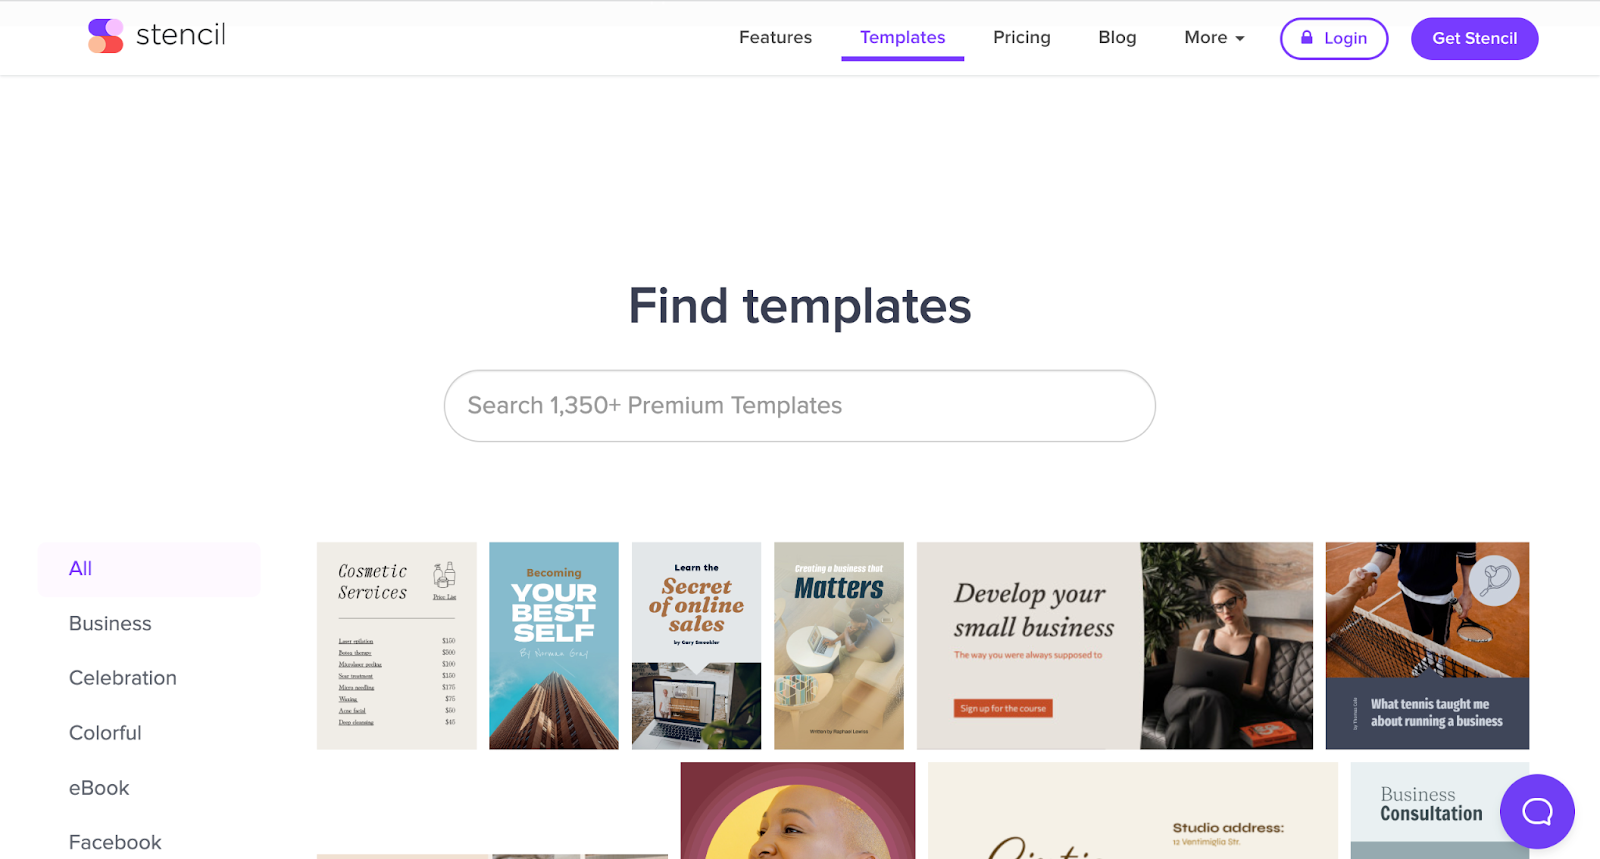Open the Cosmetic Services template
1600x859 pixels.
(397, 646)
